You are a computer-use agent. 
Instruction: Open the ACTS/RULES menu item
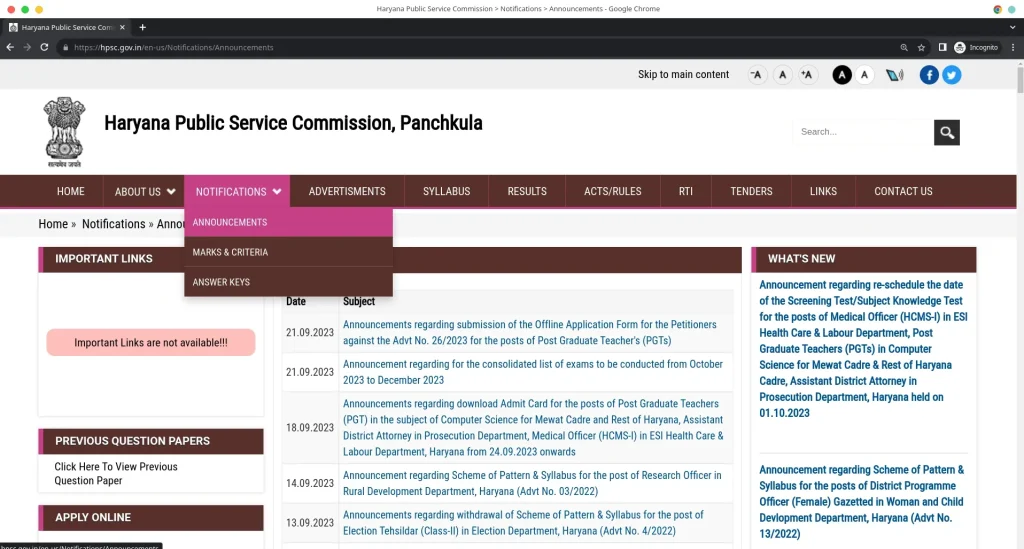pos(613,191)
